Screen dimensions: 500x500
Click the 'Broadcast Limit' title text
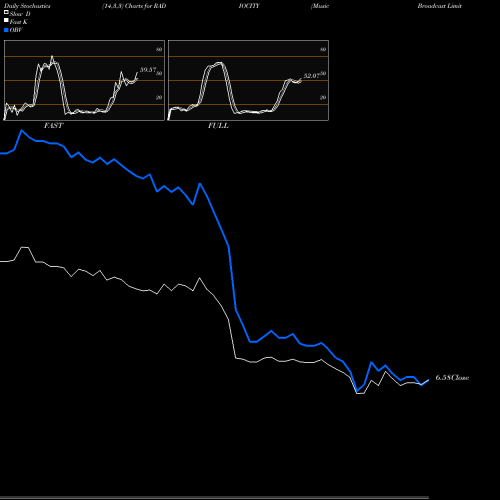click(440, 6)
